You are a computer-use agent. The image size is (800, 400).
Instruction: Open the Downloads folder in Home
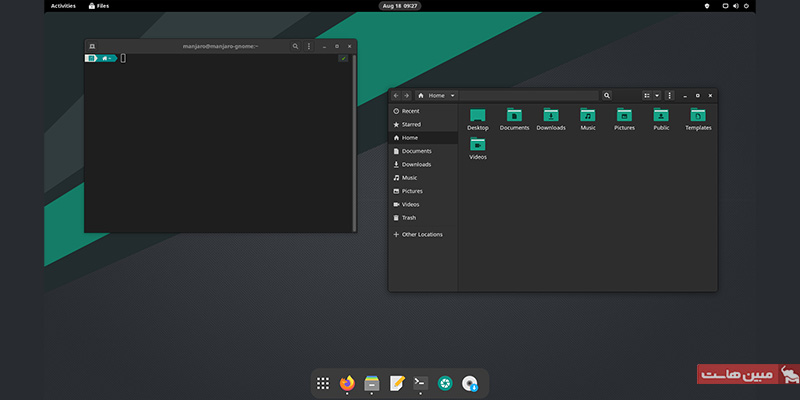(x=551, y=116)
